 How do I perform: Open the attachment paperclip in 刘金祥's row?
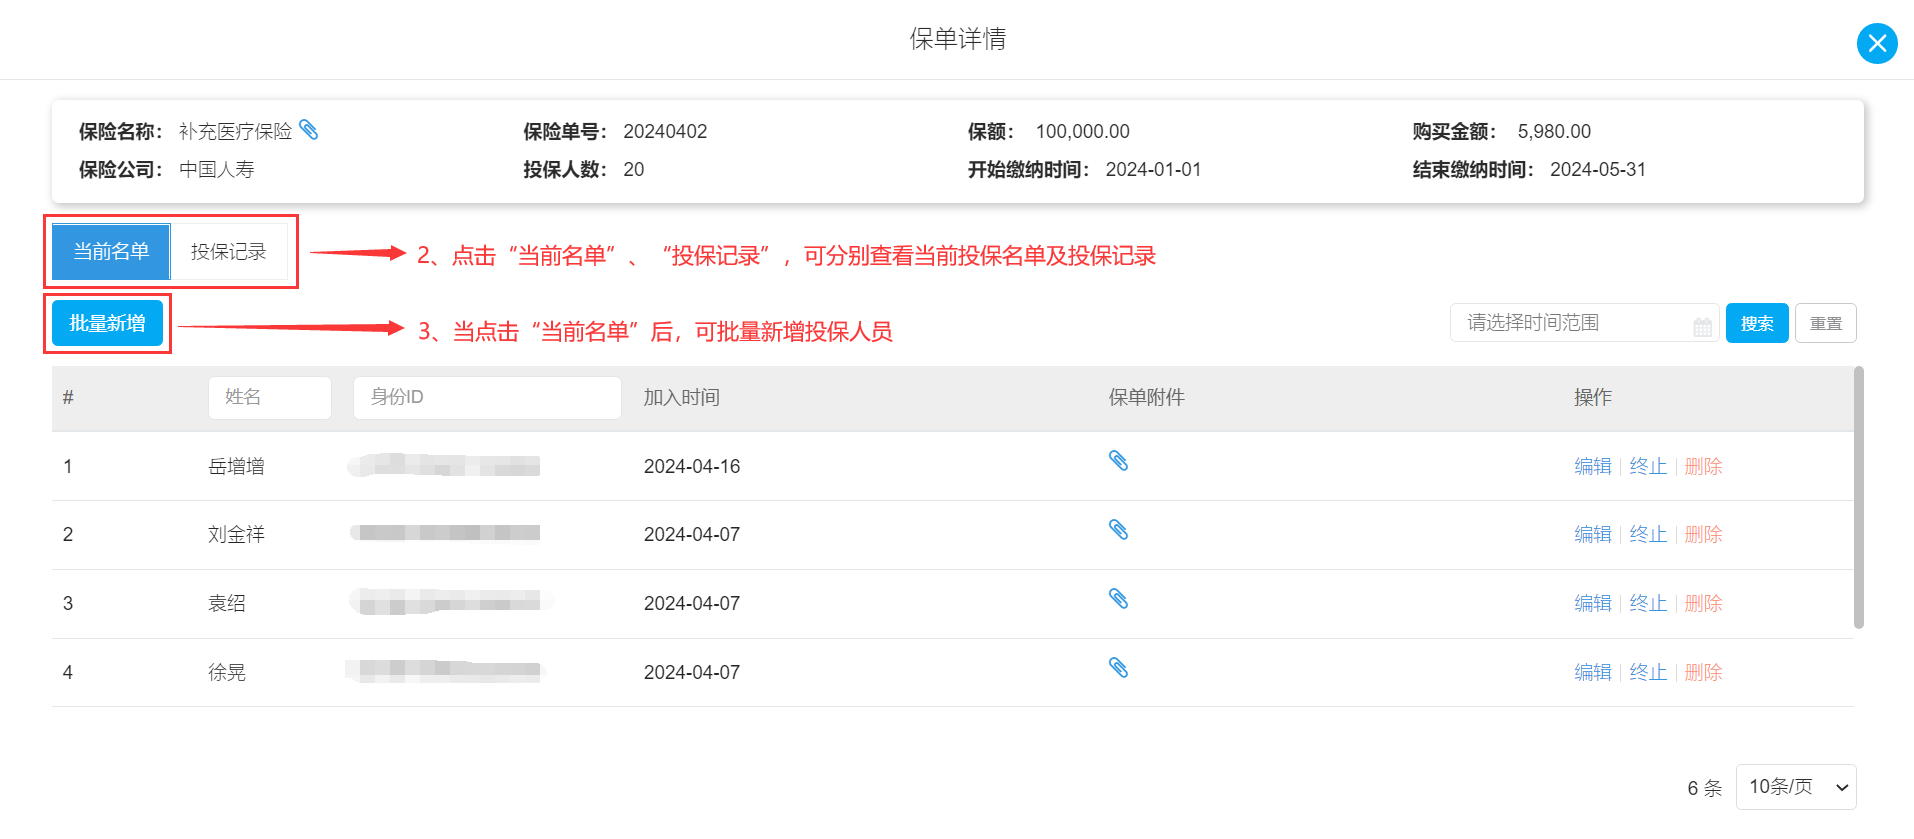coord(1118,530)
